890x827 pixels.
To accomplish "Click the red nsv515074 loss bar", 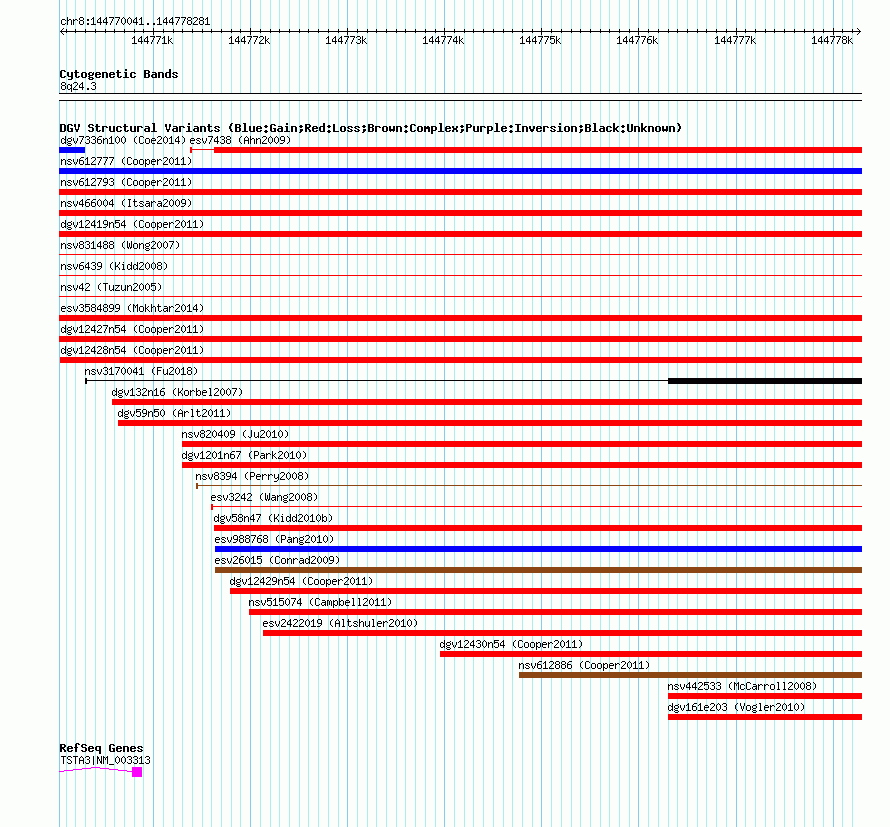I will click(555, 612).
